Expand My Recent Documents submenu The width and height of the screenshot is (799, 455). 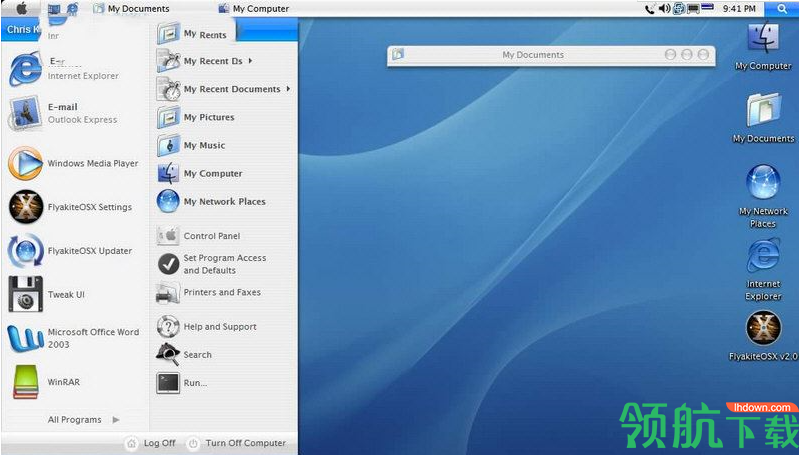click(224, 89)
